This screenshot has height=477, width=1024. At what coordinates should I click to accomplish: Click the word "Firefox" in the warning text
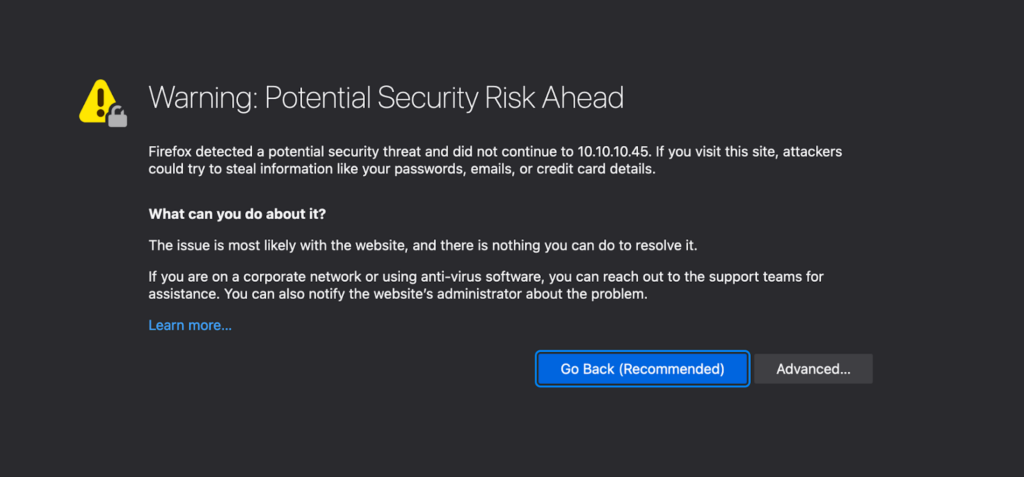point(173,151)
